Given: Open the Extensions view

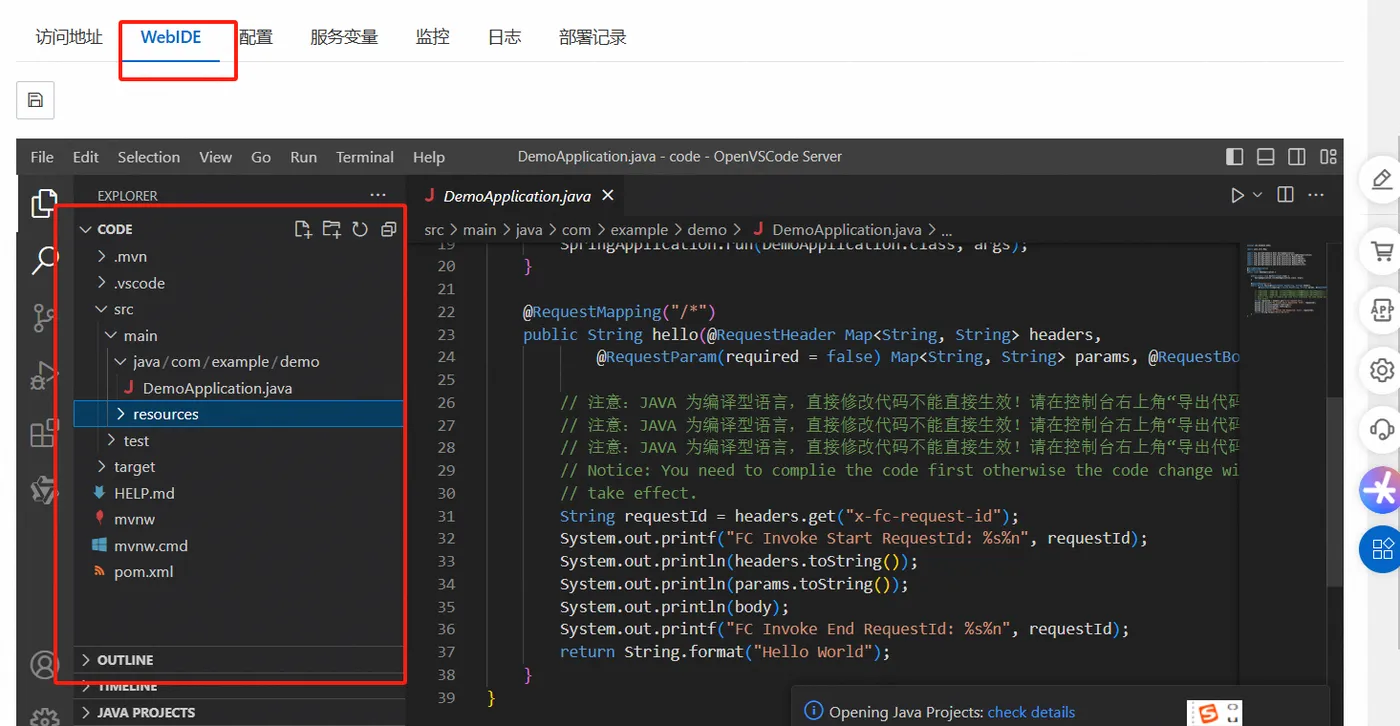Looking at the screenshot, I should [x=44, y=433].
